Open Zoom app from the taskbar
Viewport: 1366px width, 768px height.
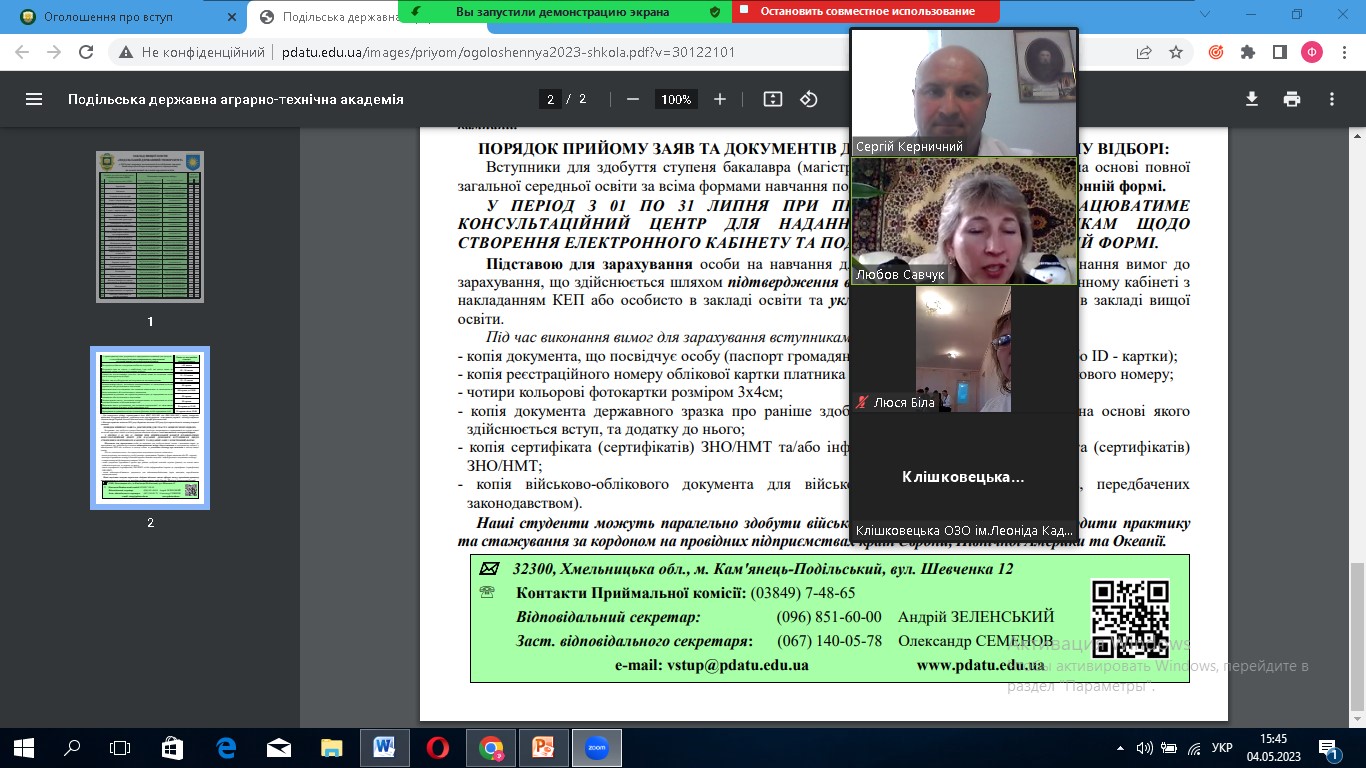click(x=596, y=747)
